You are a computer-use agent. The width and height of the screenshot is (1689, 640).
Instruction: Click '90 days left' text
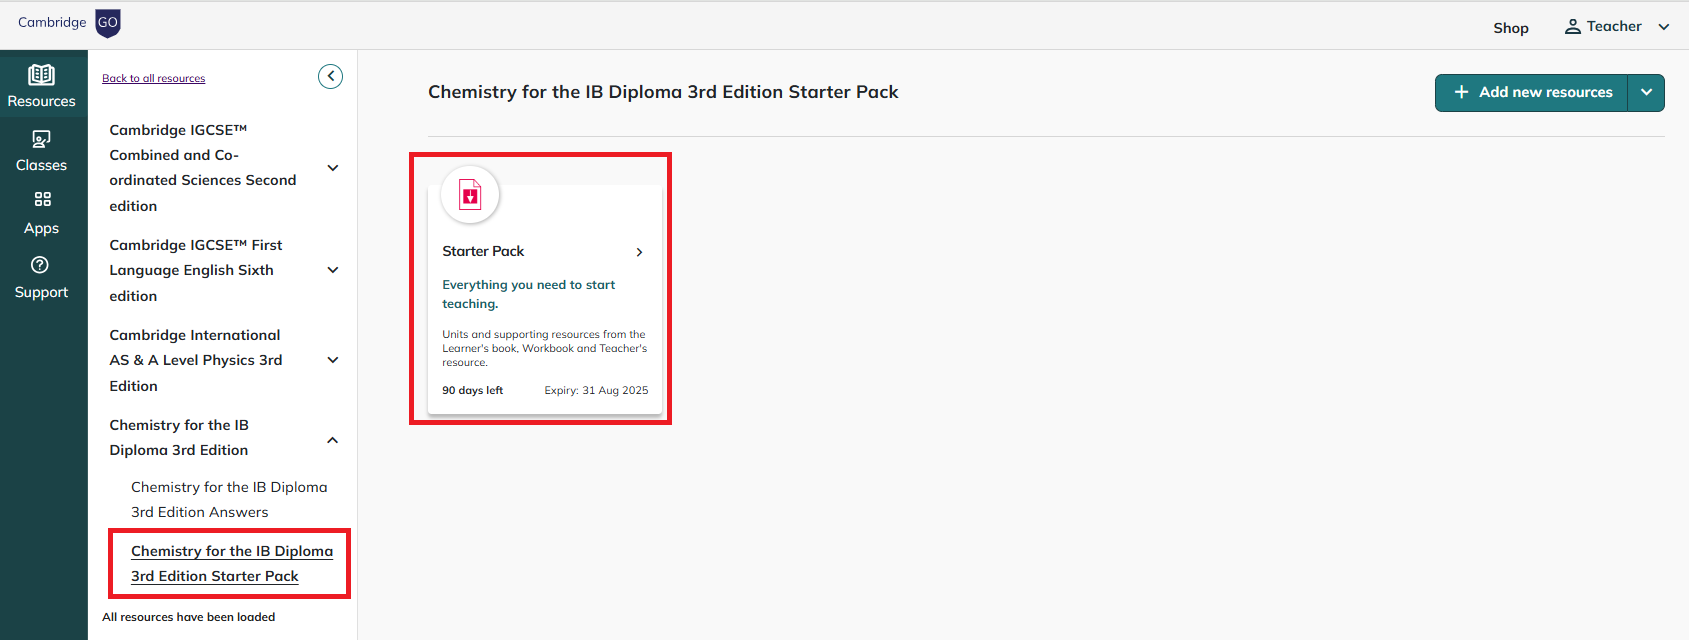pyautogui.click(x=472, y=390)
